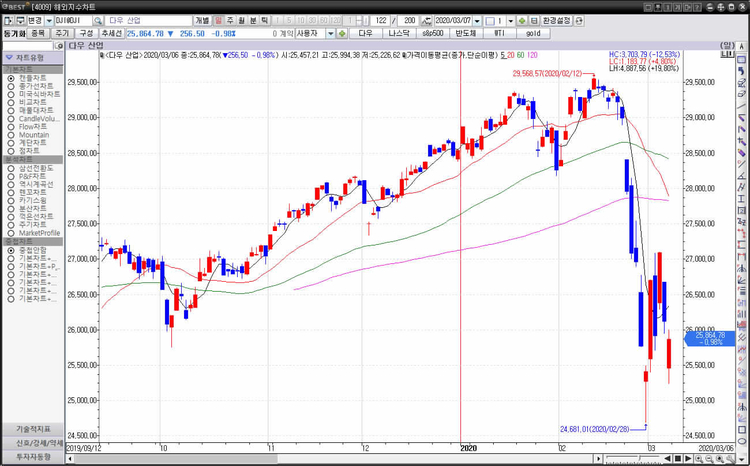Screen dimensions: 750x466
Task: Click the s&p500 index button
Action: [x=432, y=33]
